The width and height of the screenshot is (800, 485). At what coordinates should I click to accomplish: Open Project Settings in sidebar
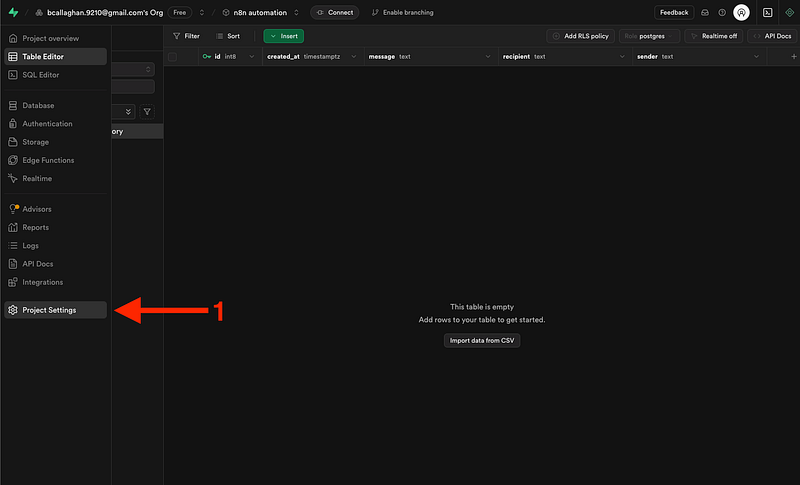(x=55, y=310)
